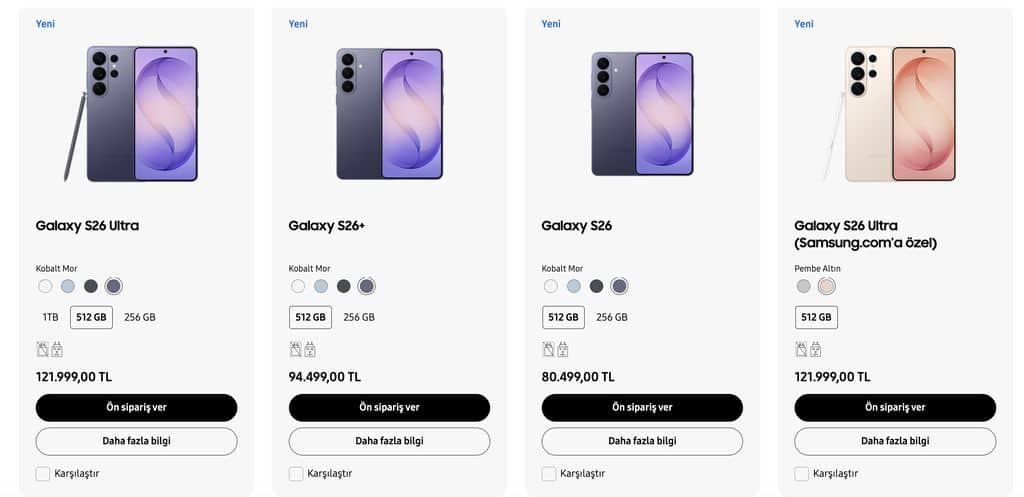Pick the silver gray swatch on Samsung.com exclusive Ultra
The height and width of the screenshot is (497, 1024).
[x=803, y=286]
